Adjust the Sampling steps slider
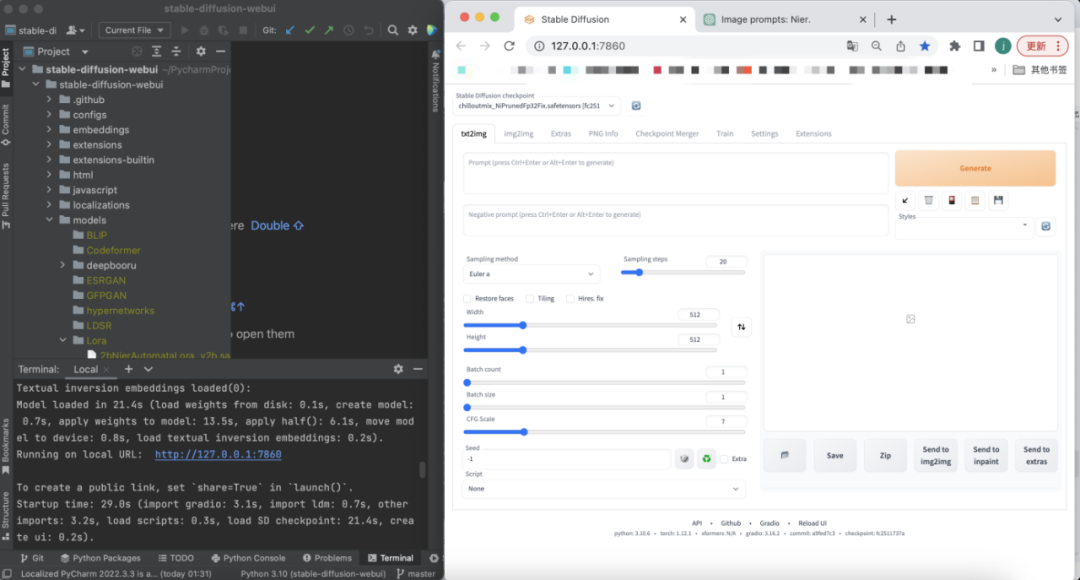The height and width of the screenshot is (580, 1080). pyautogui.click(x=683, y=273)
